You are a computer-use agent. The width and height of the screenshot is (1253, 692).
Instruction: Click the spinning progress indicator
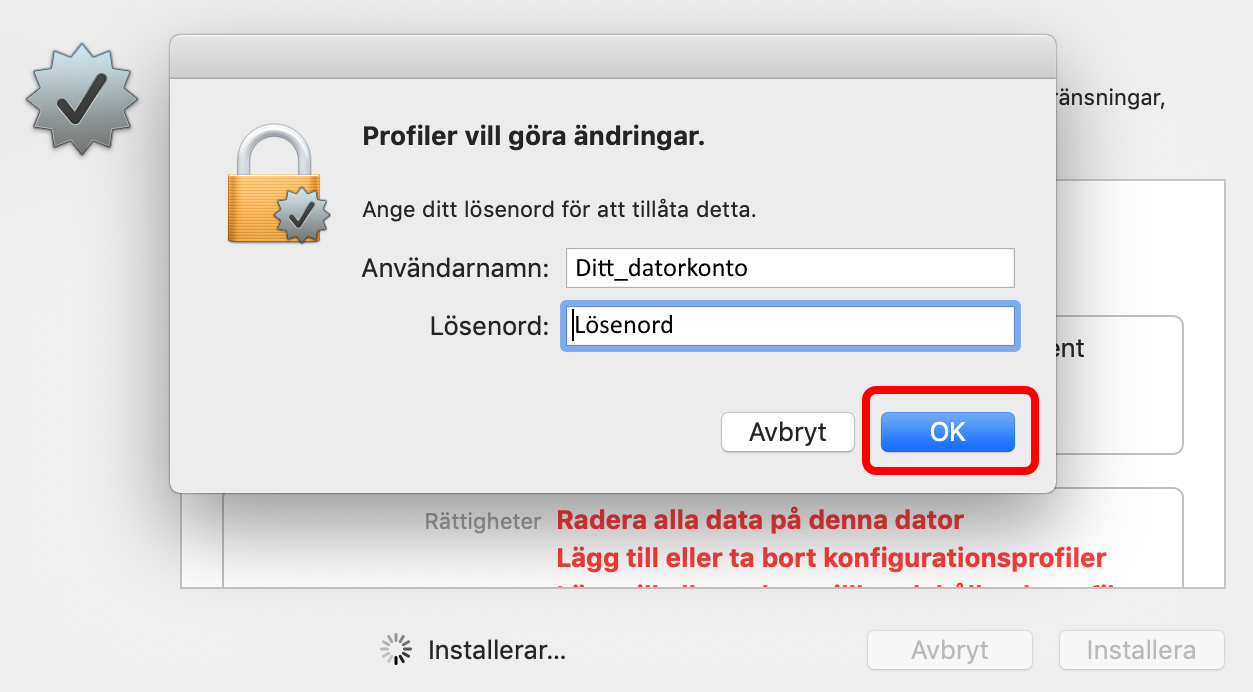click(397, 649)
